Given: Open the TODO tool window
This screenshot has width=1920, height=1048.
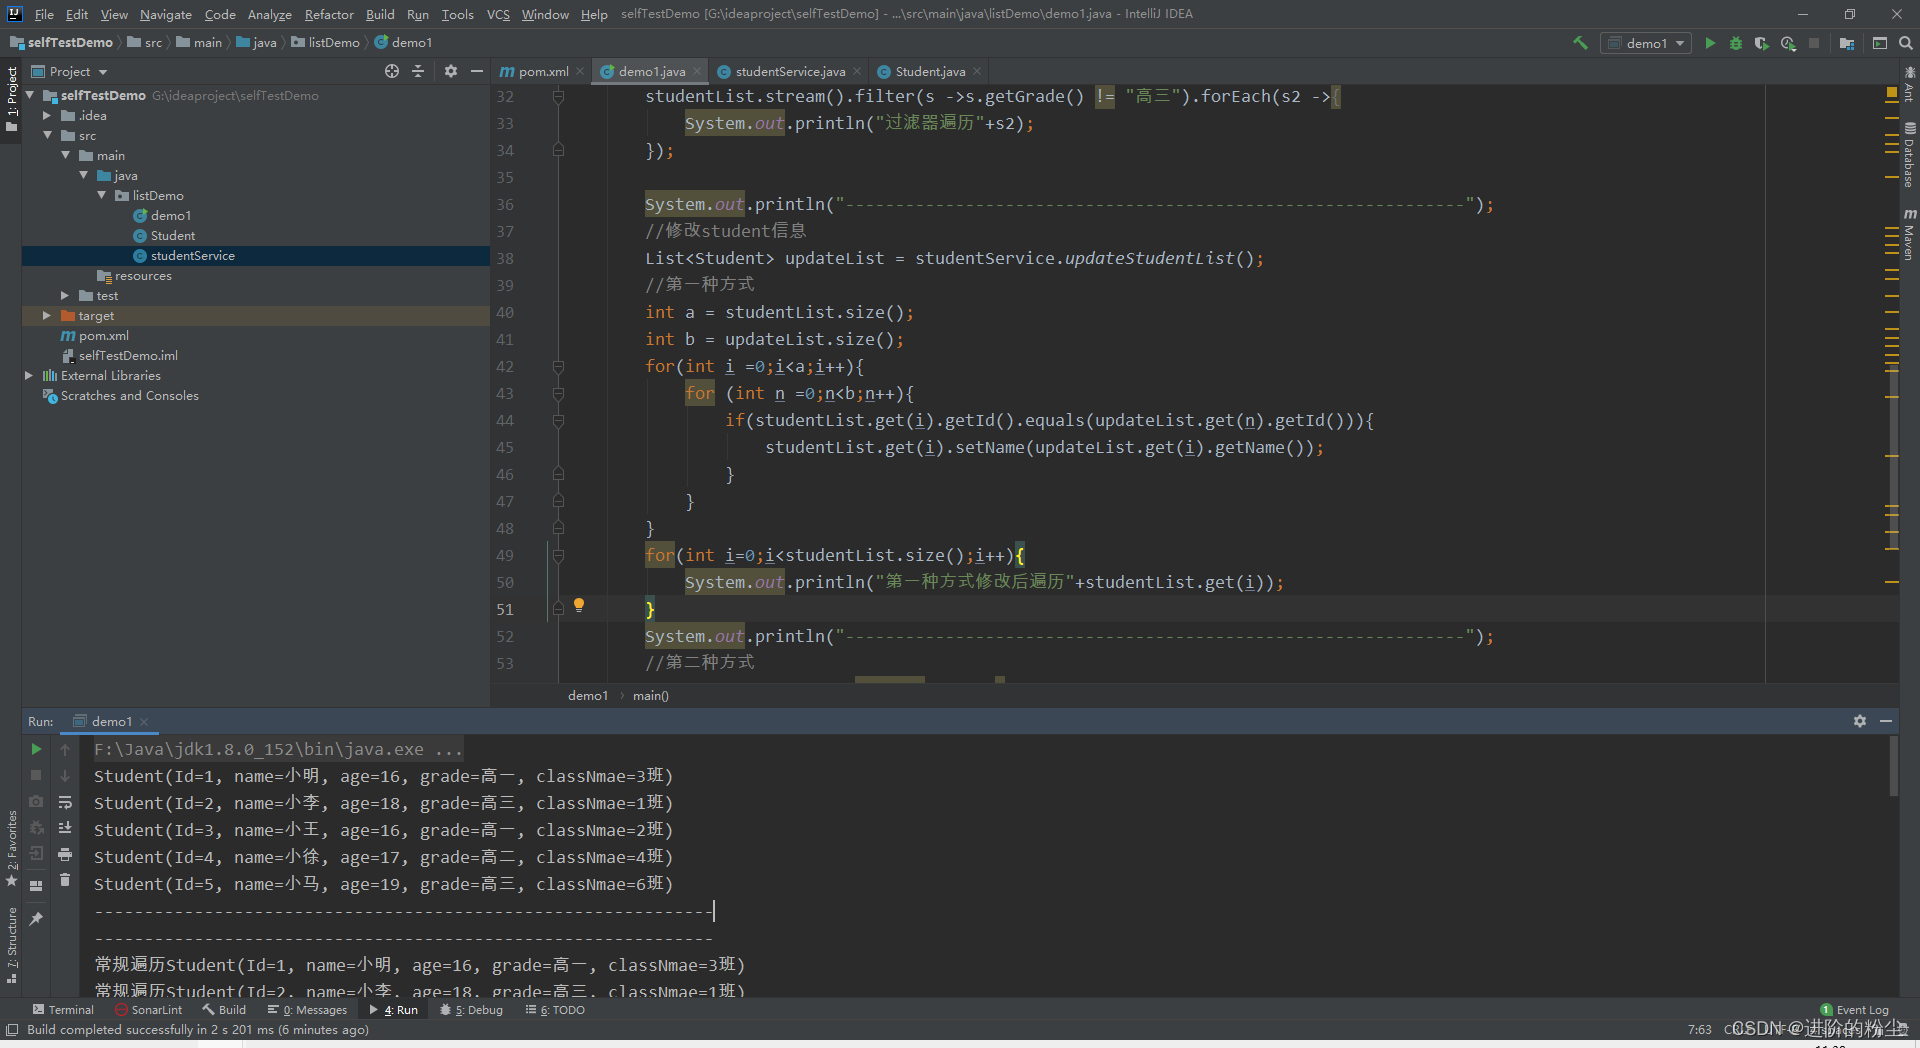Looking at the screenshot, I should click(x=555, y=1010).
